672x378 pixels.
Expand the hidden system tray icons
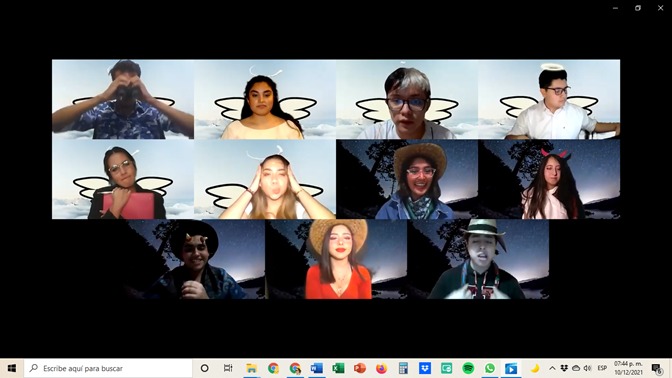pyautogui.click(x=552, y=368)
